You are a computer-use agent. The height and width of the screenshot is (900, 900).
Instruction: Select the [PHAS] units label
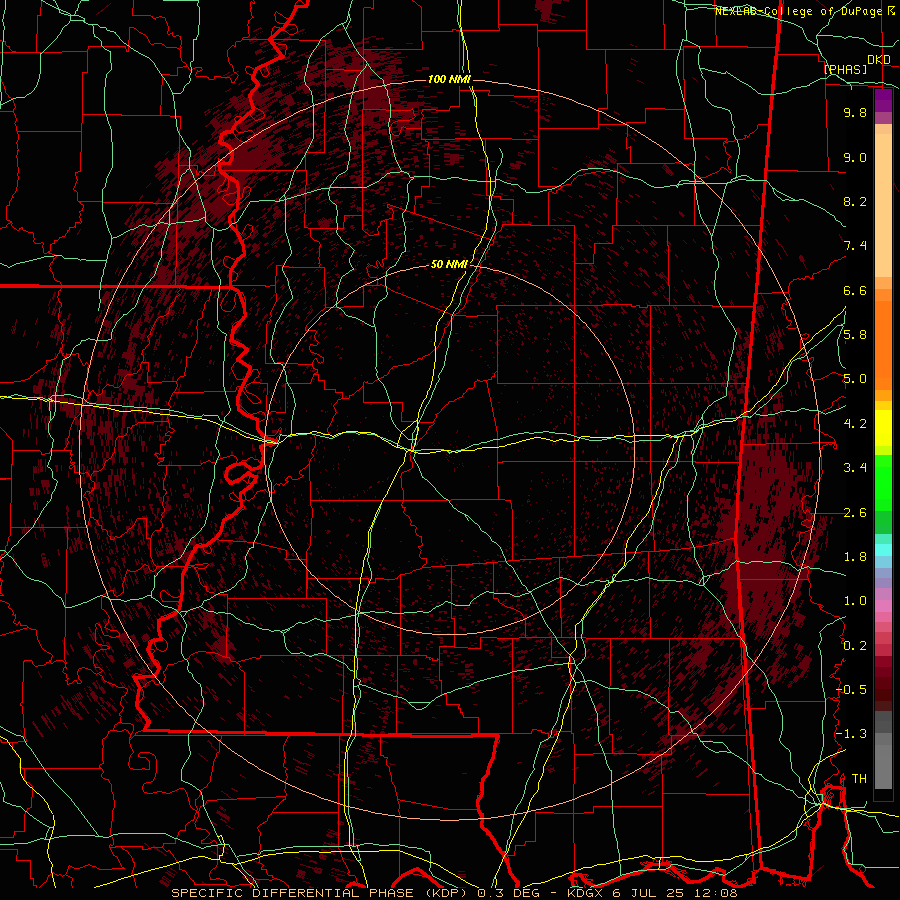click(x=845, y=69)
